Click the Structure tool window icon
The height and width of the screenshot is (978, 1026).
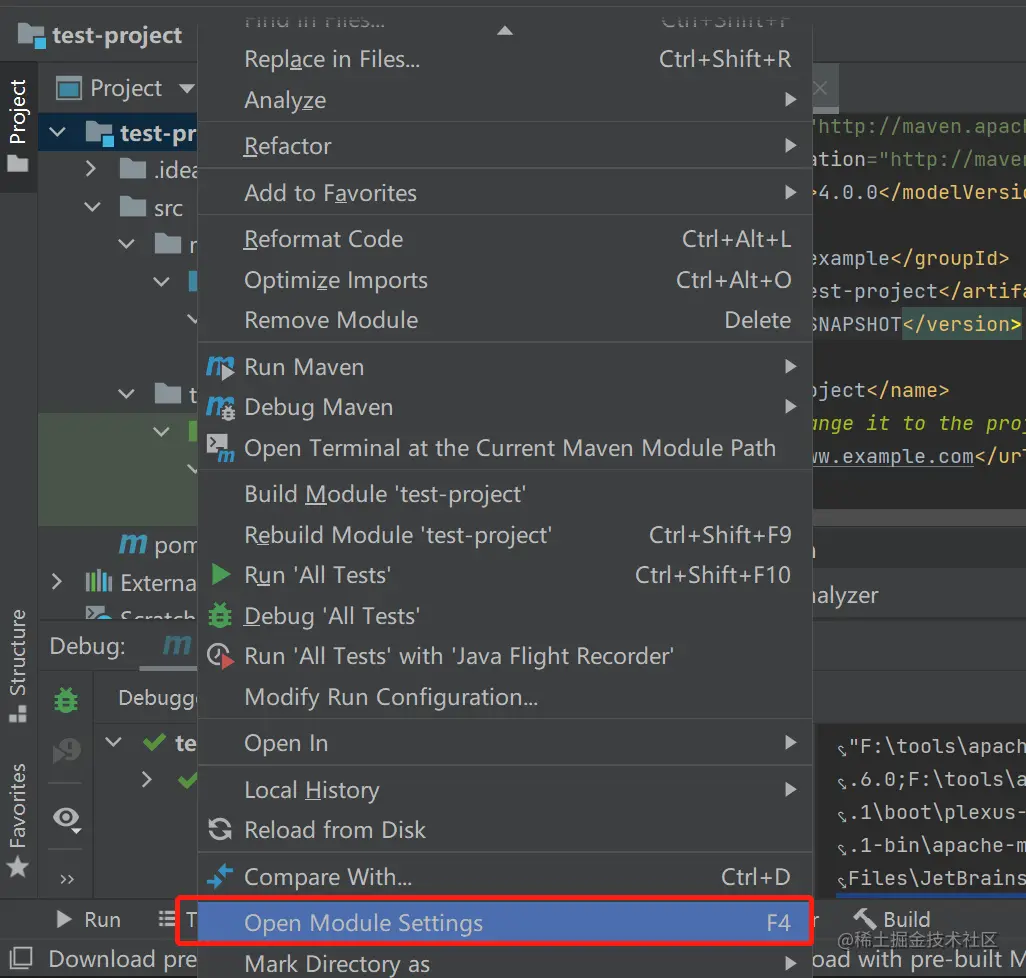(18, 714)
